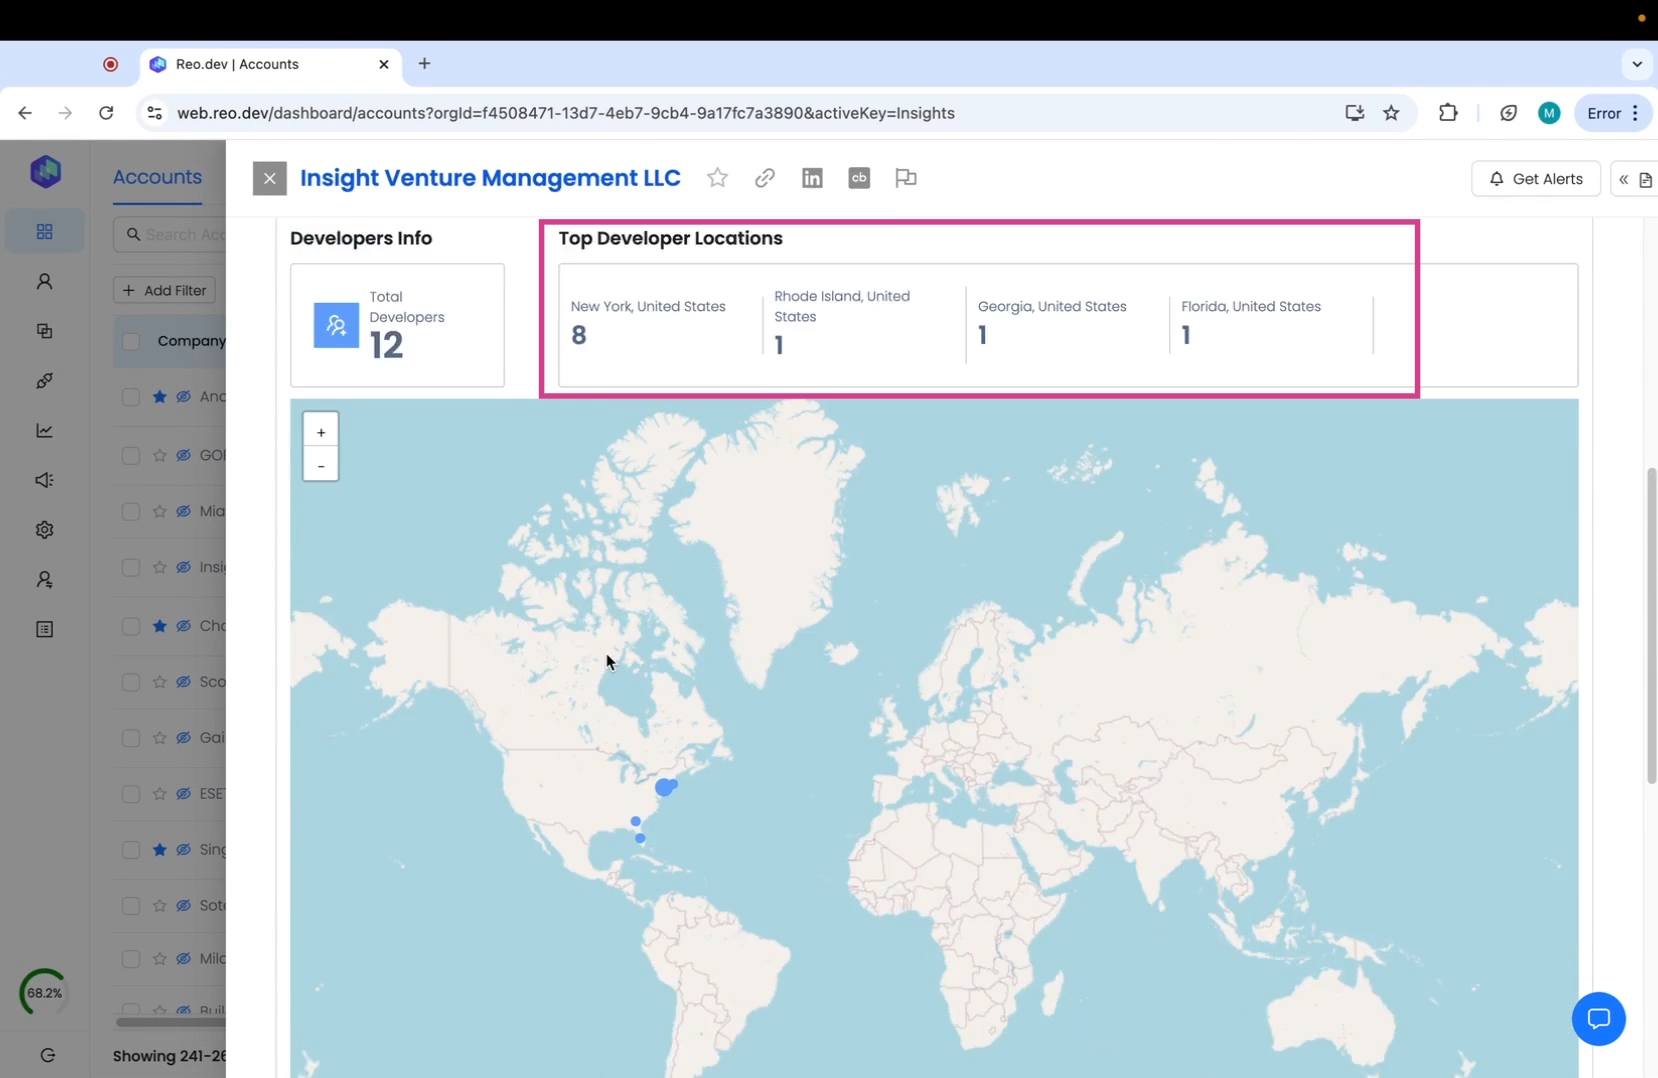The image size is (1658, 1078).
Task: Open the browser tab list dropdown
Action: click(1636, 64)
